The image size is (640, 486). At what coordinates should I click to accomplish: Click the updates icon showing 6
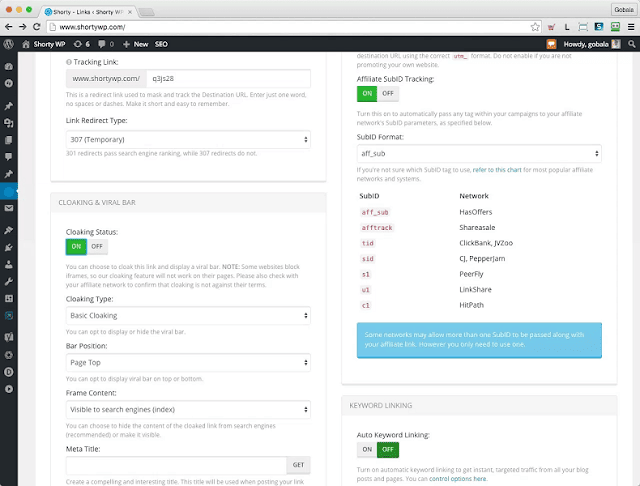[82, 44]
